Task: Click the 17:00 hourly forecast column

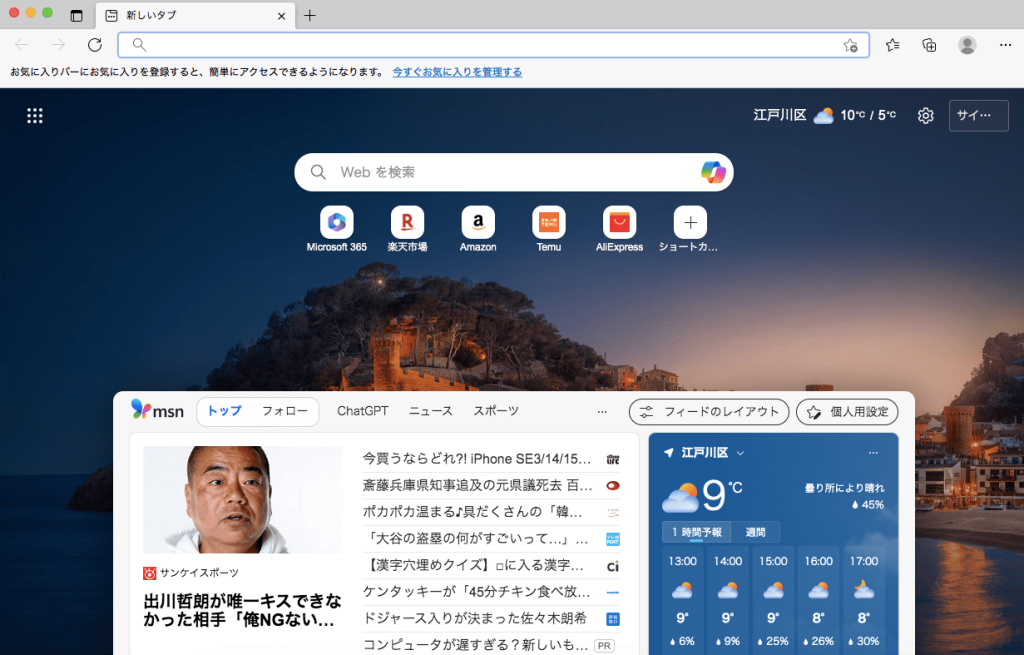Action: 864,601
